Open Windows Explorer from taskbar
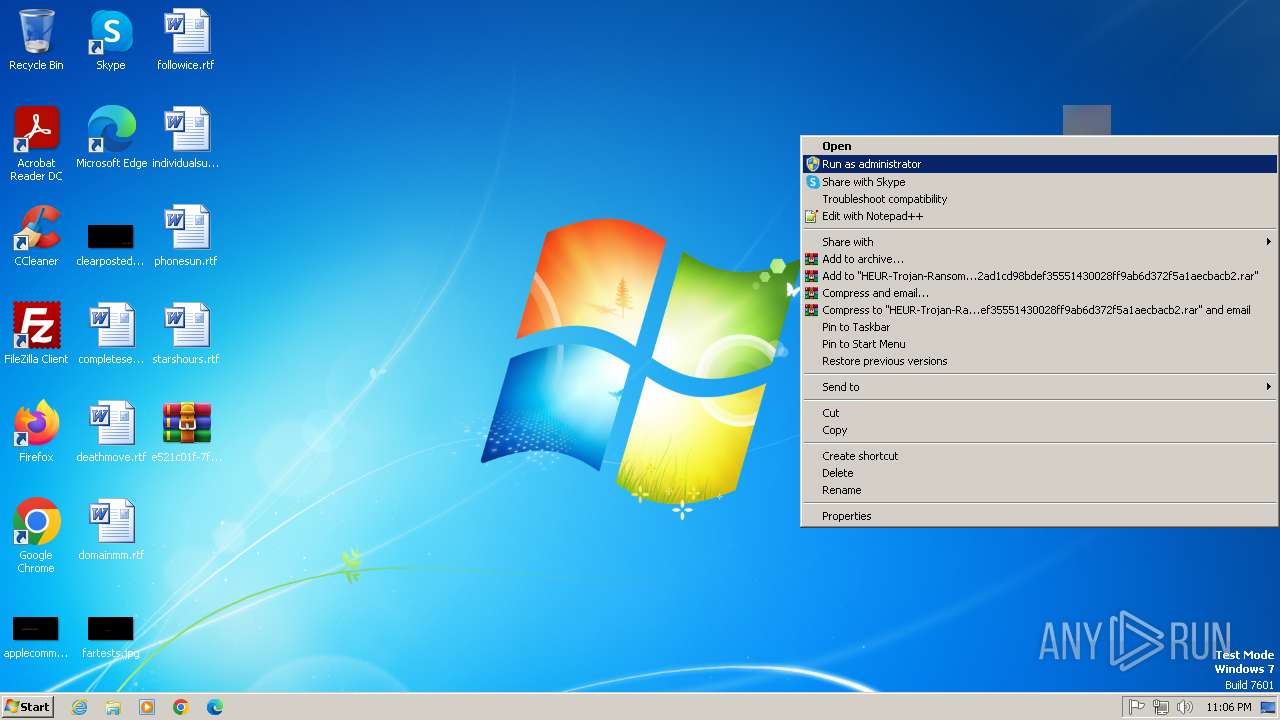 (113, 707)
